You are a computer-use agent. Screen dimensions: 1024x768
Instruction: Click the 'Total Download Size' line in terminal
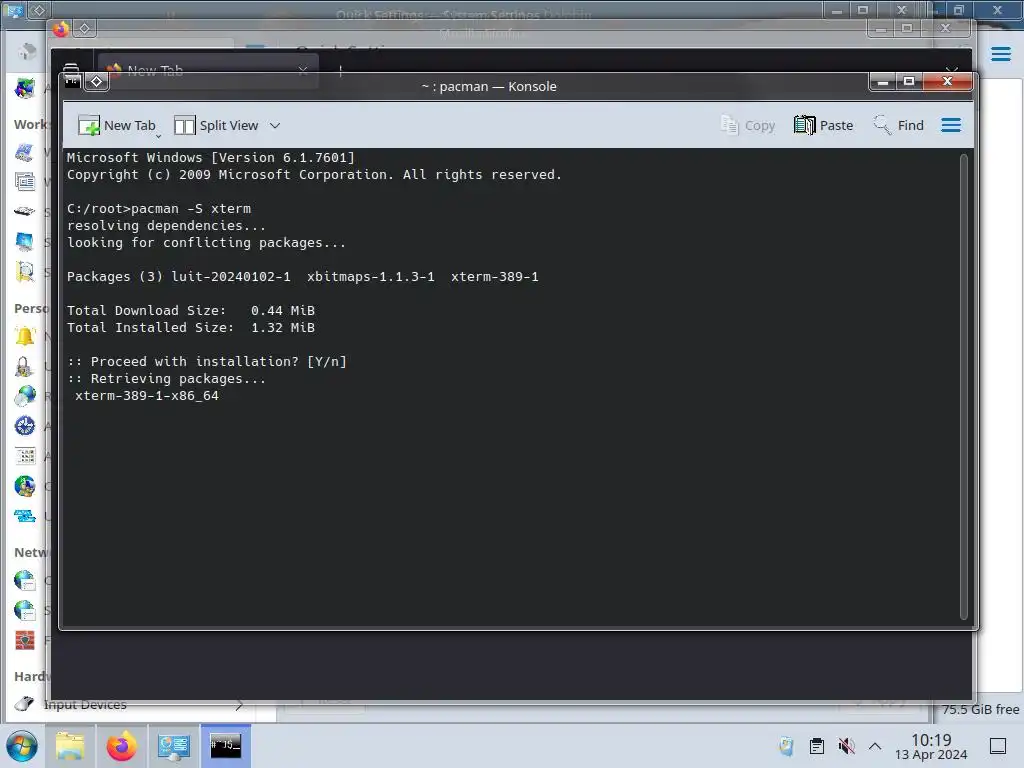tap(191, 311)
